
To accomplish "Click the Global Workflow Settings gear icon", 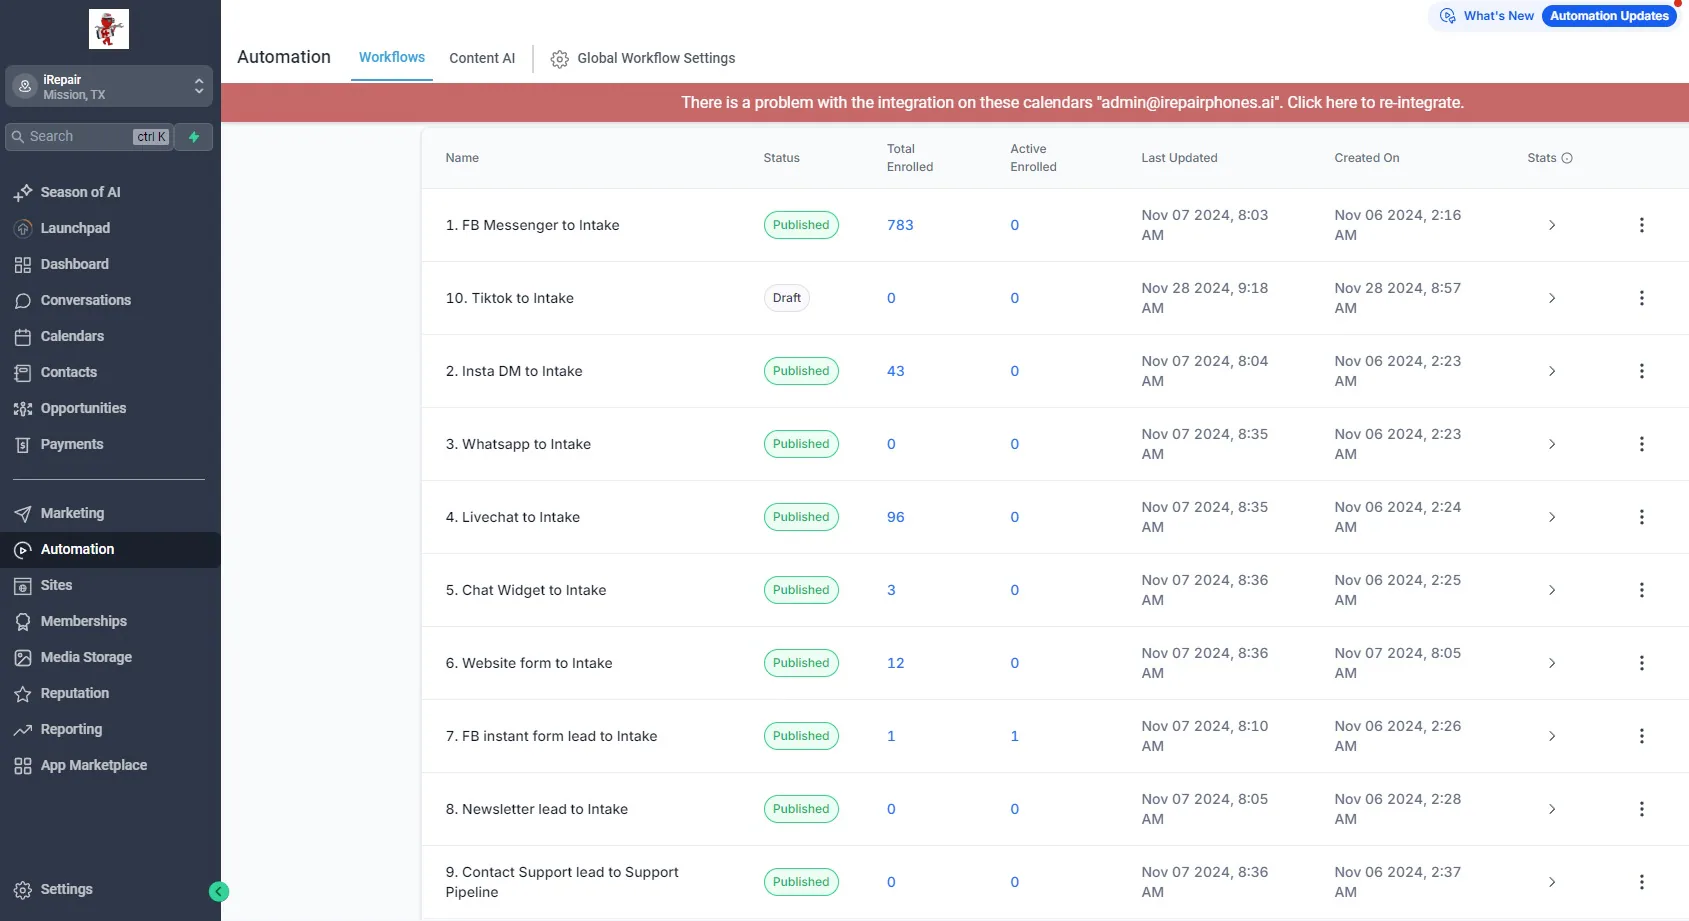I will tap(560, 59).
